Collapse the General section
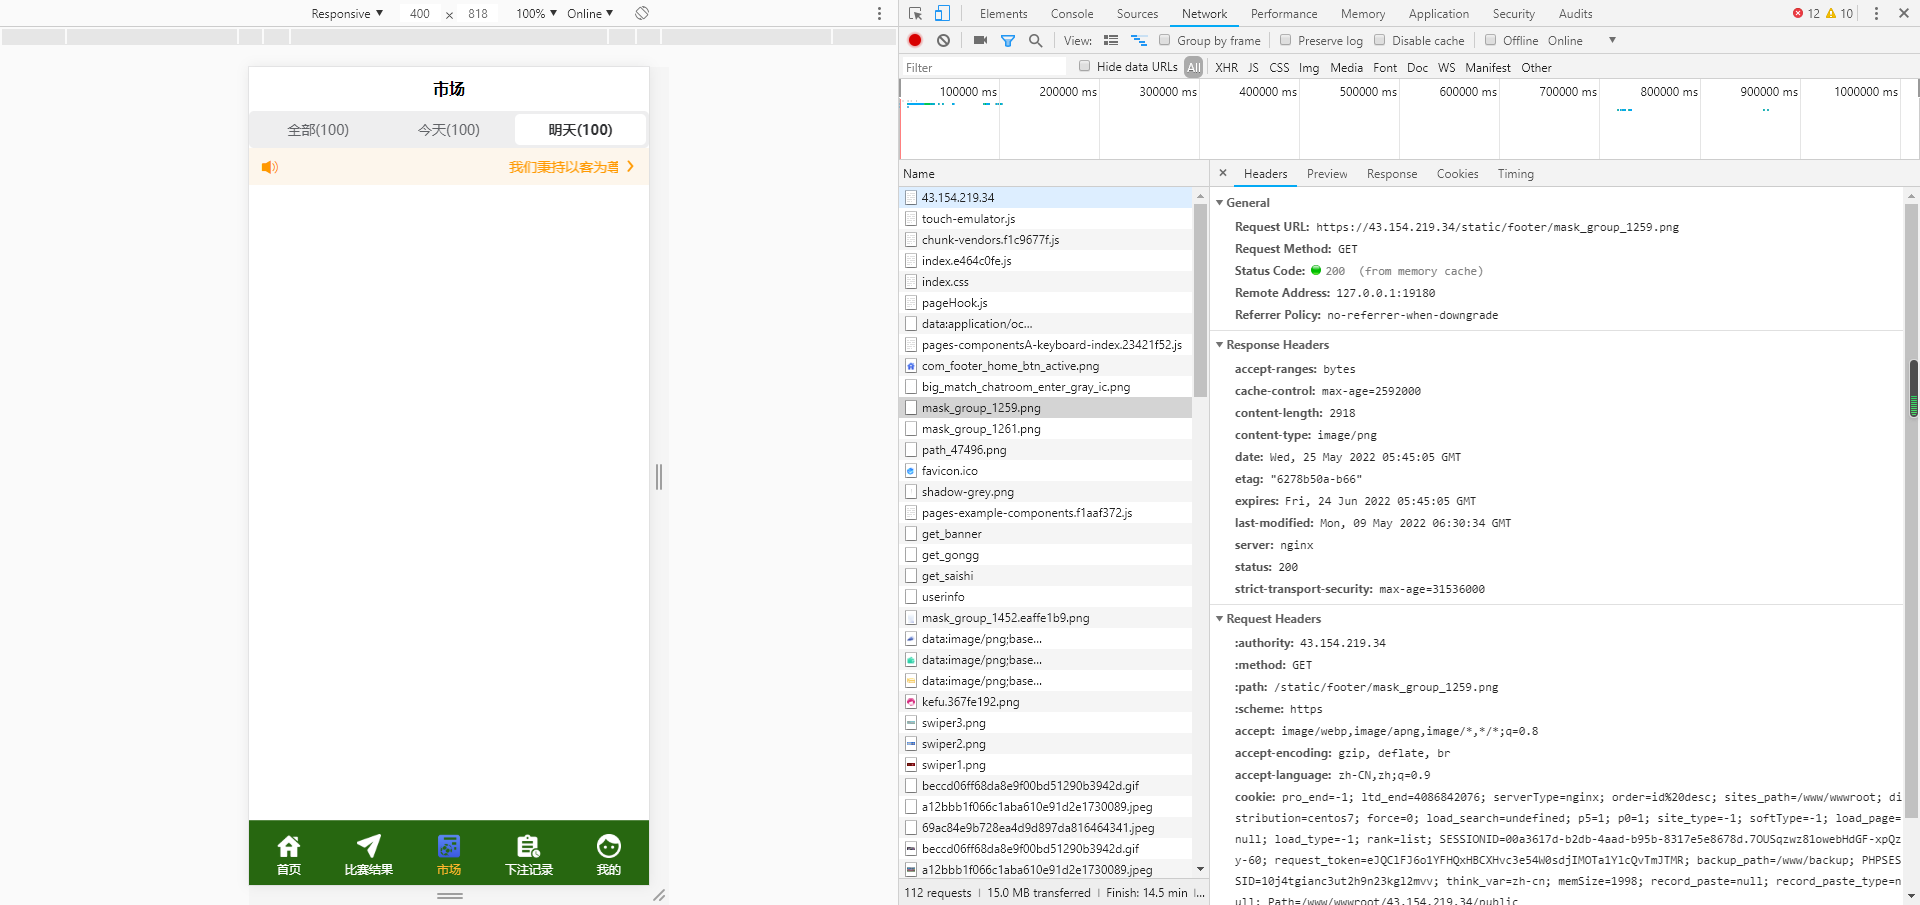This screenshot has height=905, width=1920. (x=1220, y=203)
